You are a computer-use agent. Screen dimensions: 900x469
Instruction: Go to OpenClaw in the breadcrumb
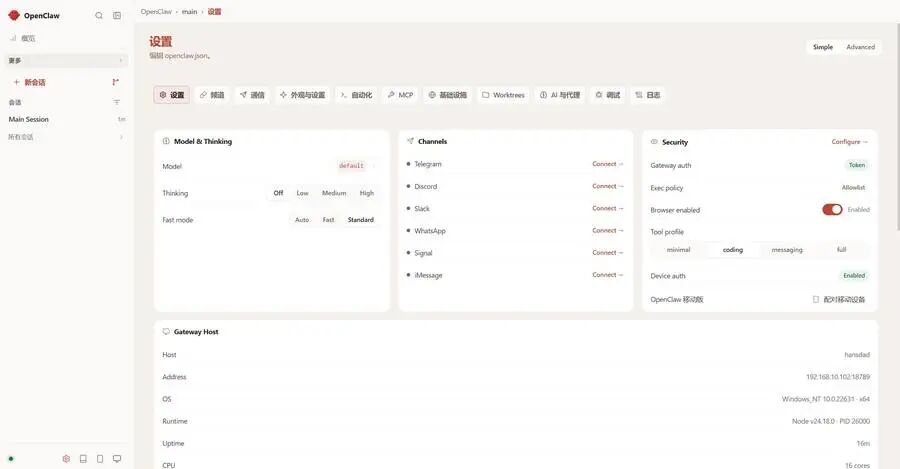coord(156,11)
